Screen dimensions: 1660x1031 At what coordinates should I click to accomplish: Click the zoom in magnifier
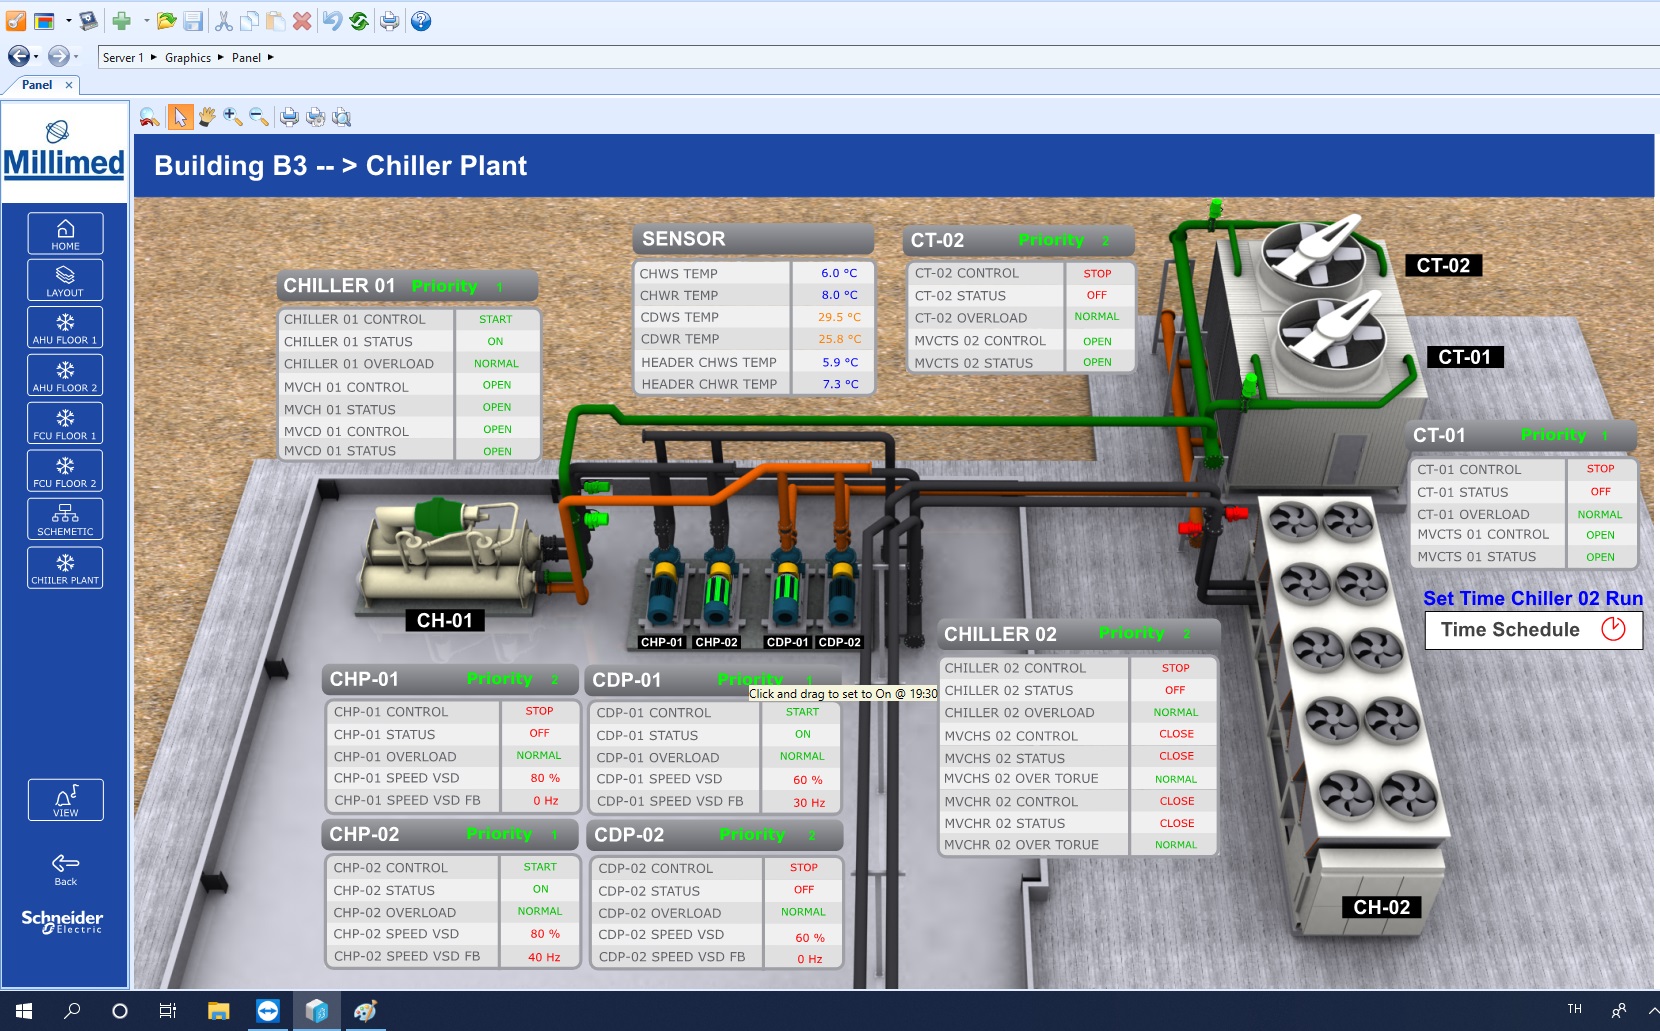tap(233, 117)
